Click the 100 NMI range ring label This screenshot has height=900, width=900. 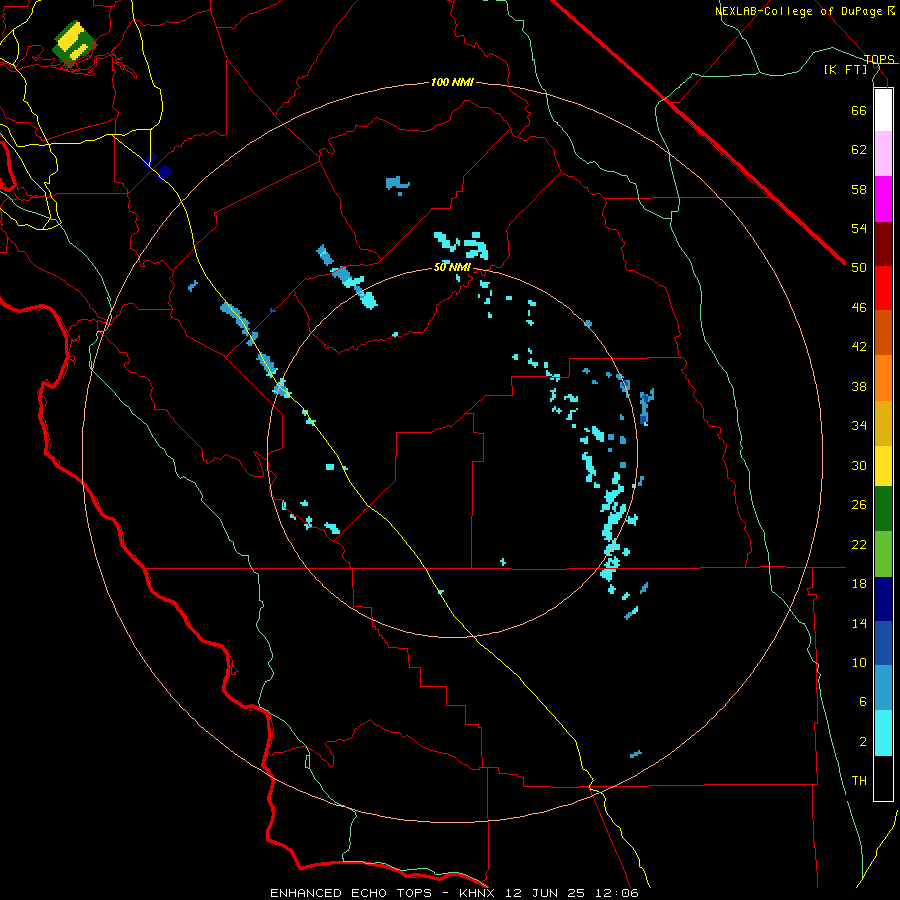[452, 82]
